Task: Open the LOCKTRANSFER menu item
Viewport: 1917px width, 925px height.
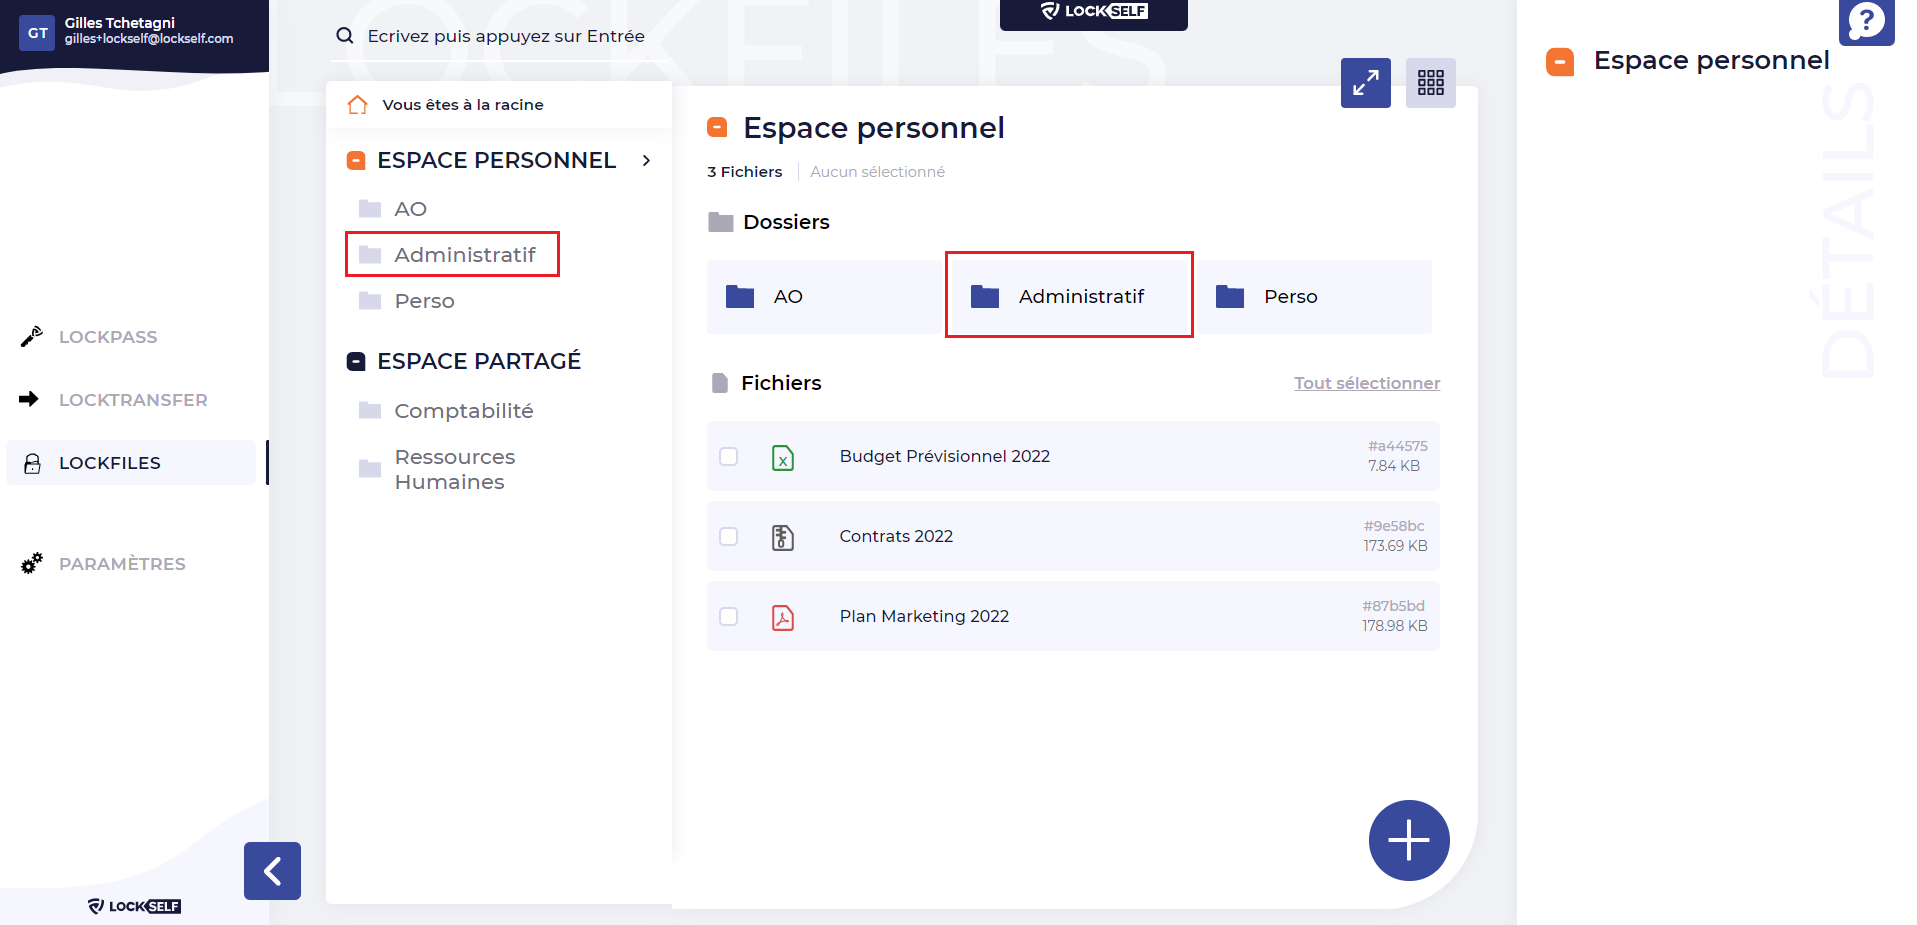Action: pos(133,400)
